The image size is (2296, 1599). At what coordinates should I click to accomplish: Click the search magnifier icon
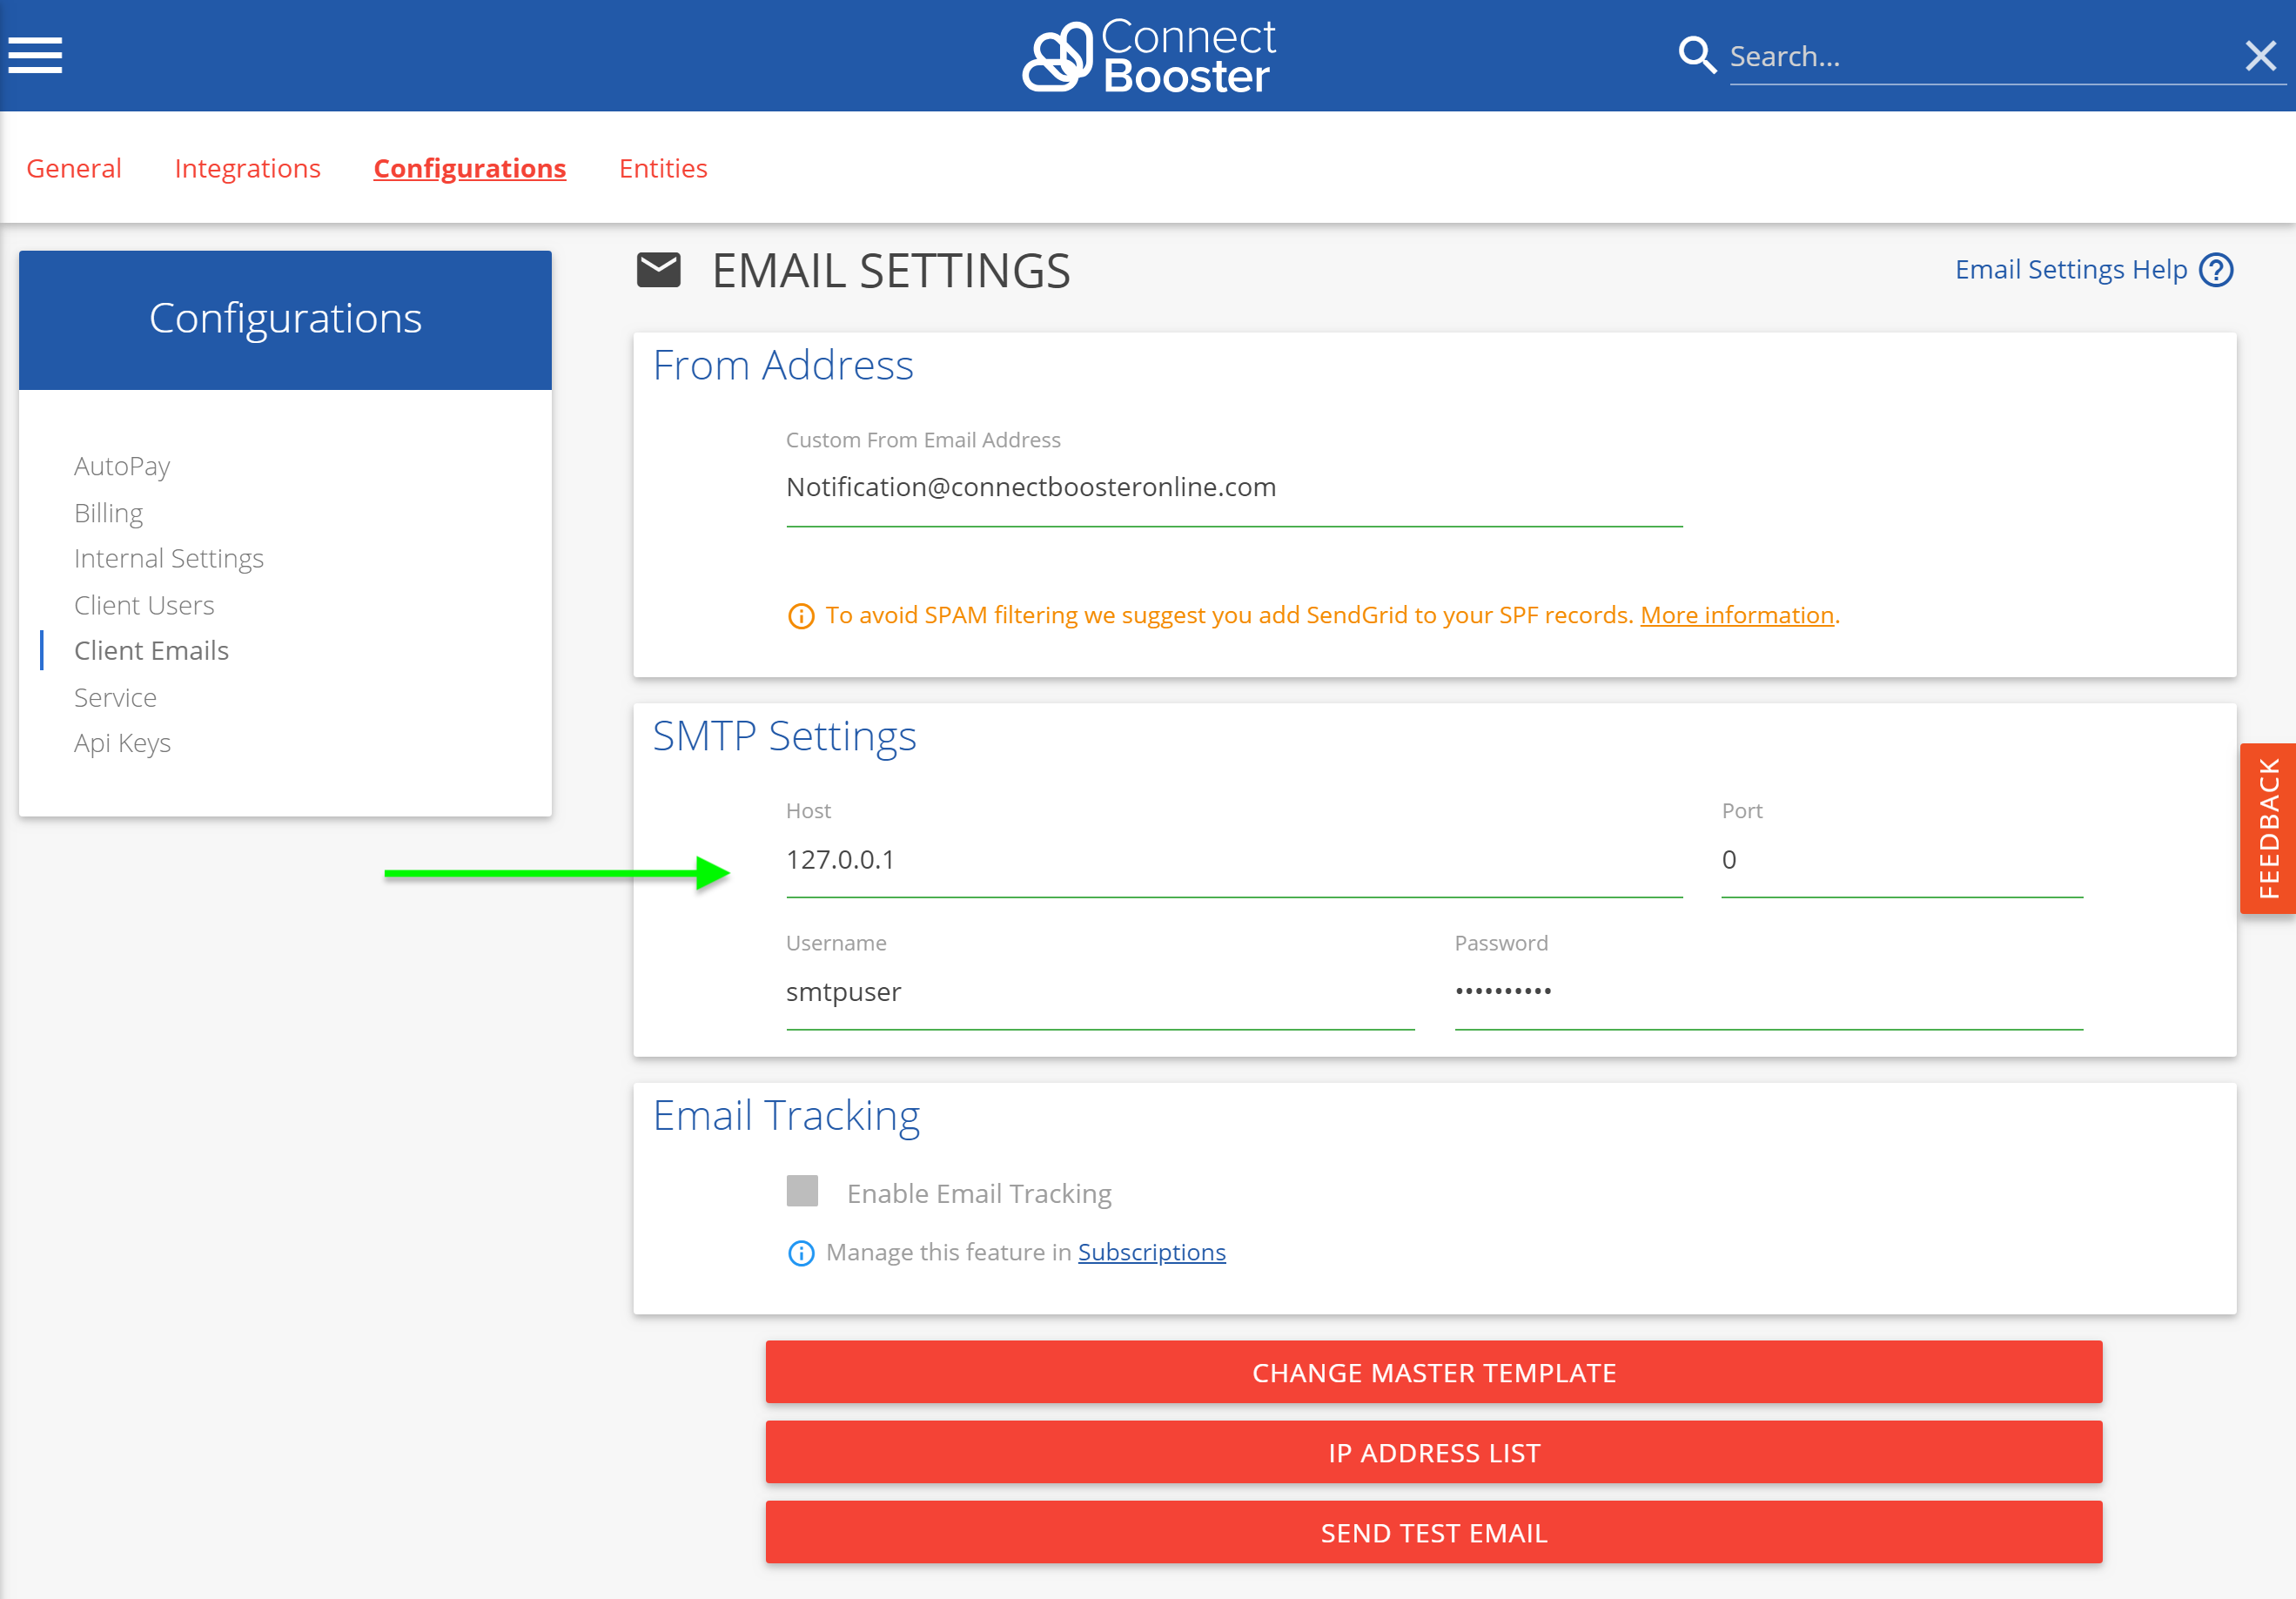tap(1696, 55)
